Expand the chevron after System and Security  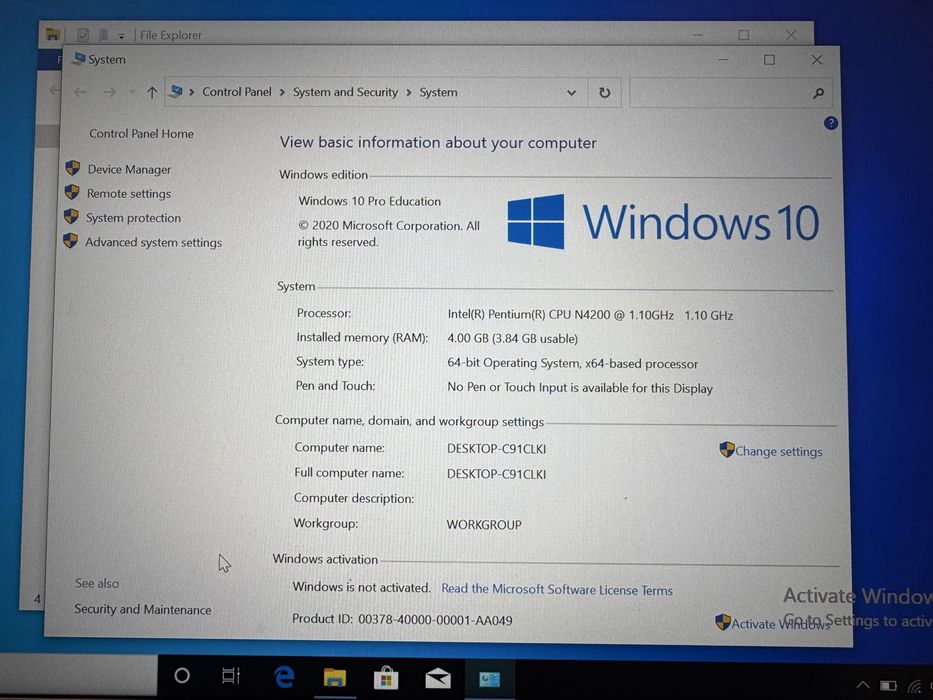click(409, 92)
